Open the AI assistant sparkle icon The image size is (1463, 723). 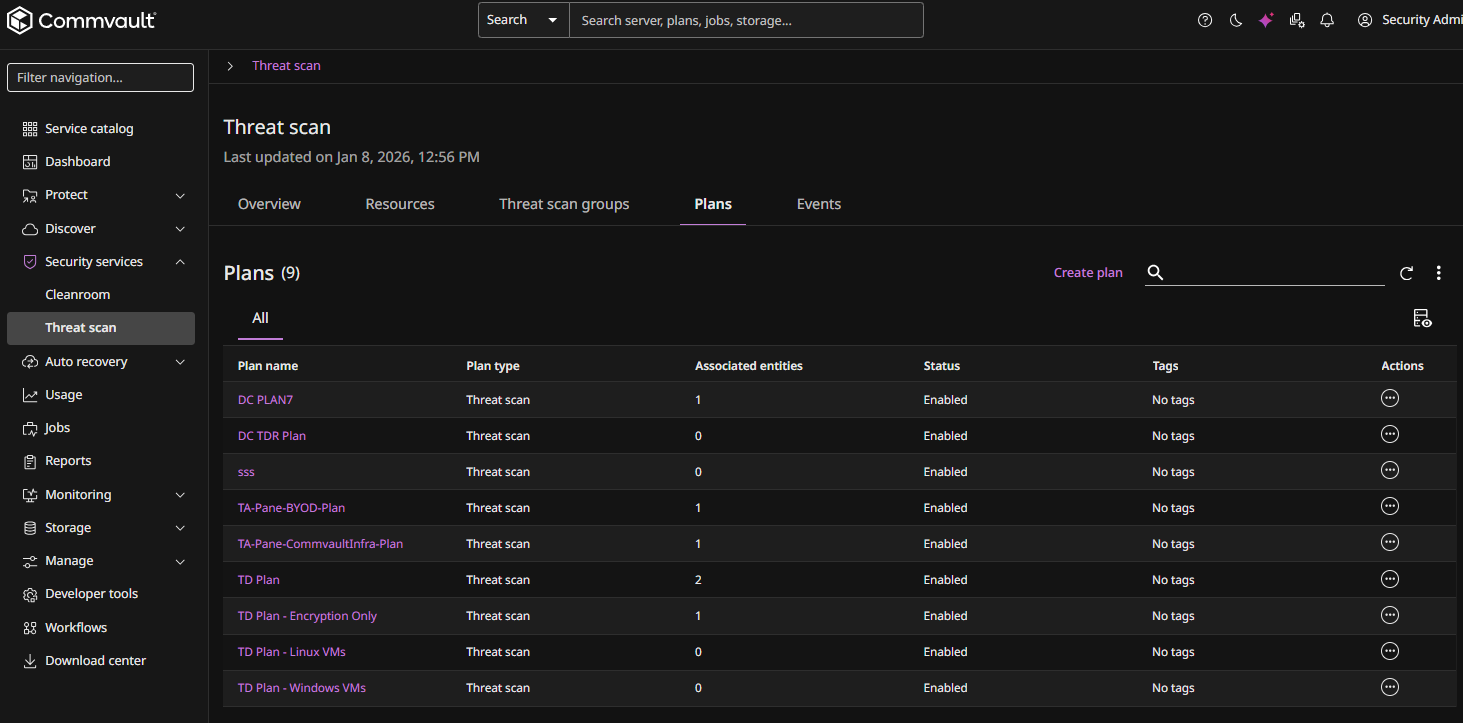[1266, 20]
